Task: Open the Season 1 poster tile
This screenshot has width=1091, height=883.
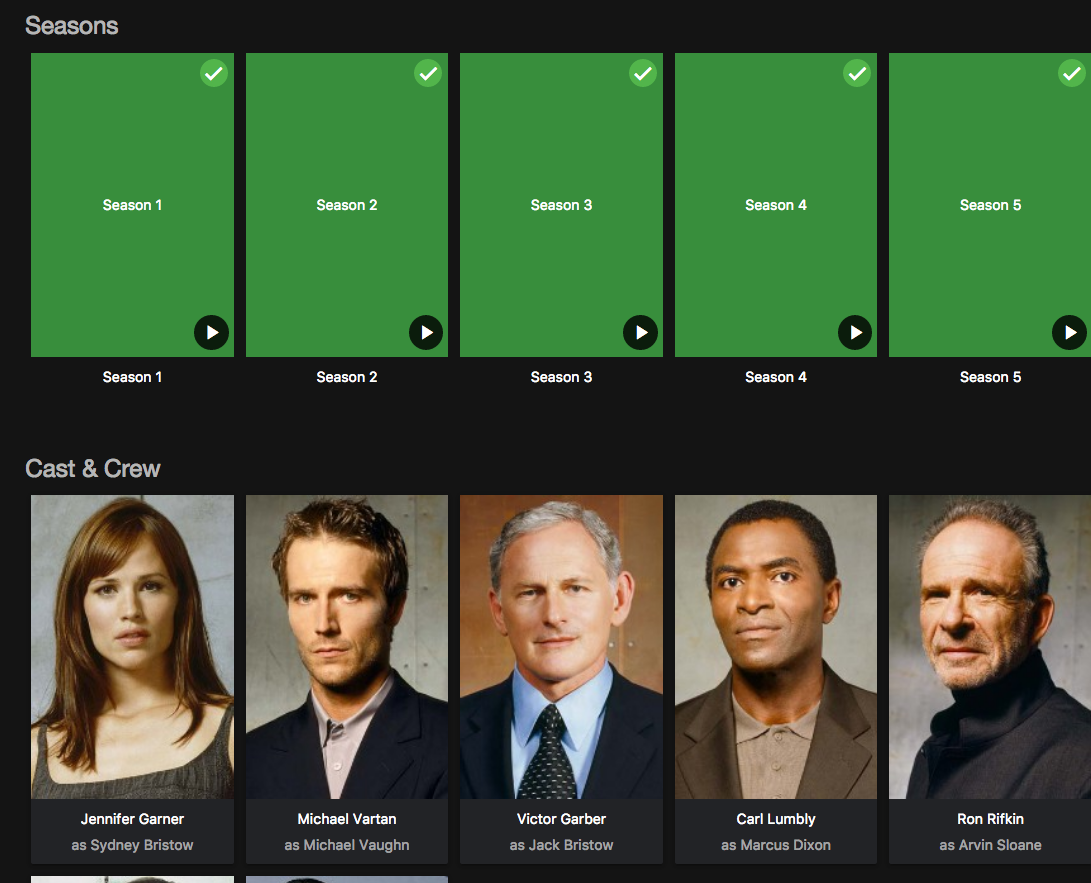Action: (132, 205)
